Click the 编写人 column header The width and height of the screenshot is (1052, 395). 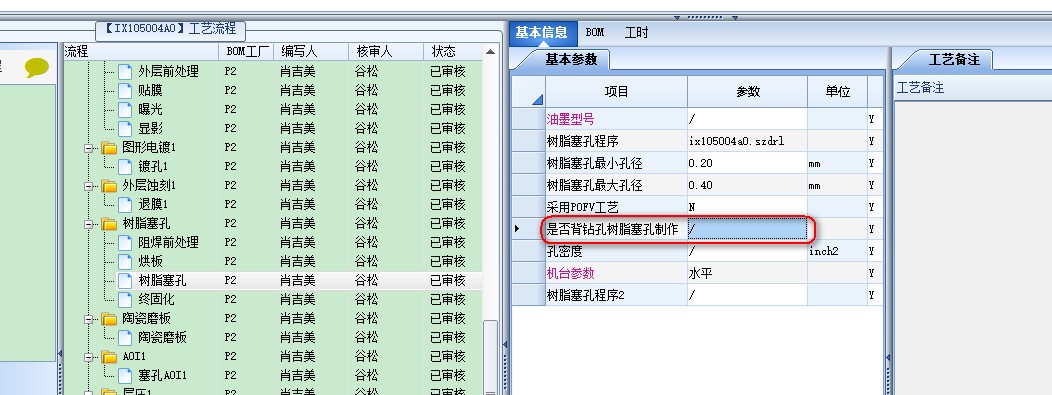(311, 51)
